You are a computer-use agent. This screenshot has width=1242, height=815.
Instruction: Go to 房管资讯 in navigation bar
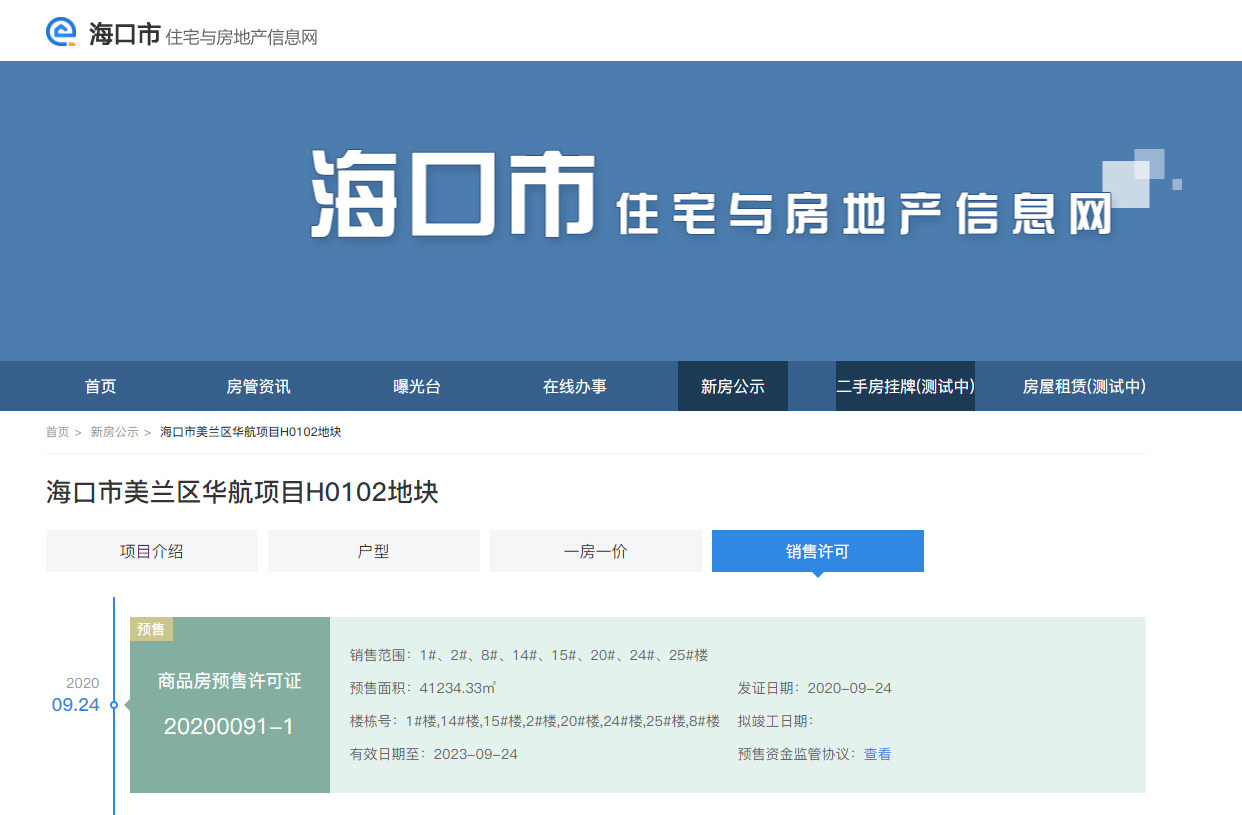(258, 387)
